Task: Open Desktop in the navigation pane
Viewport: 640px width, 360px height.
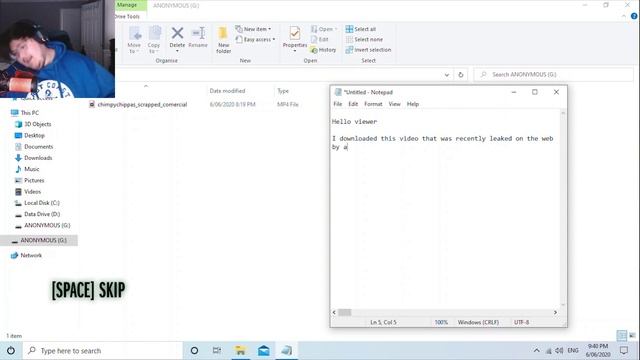Action: [30, 136]
